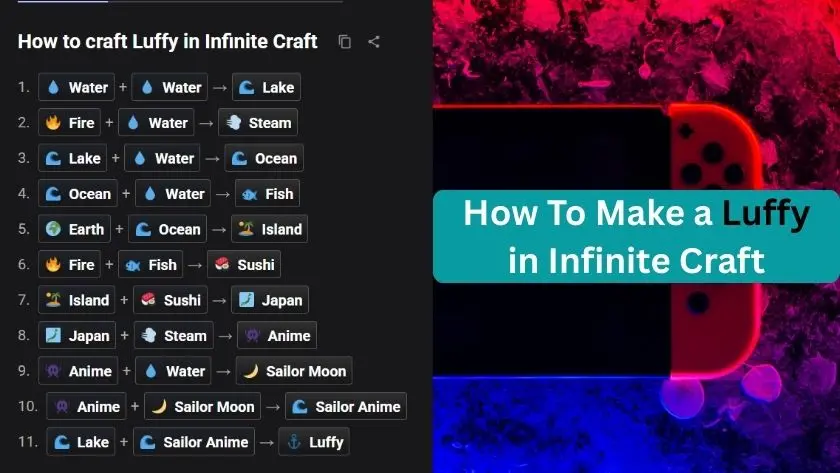840x473 pixels.
Task: Click the Island chip in step 7
Action: point(77,300)
